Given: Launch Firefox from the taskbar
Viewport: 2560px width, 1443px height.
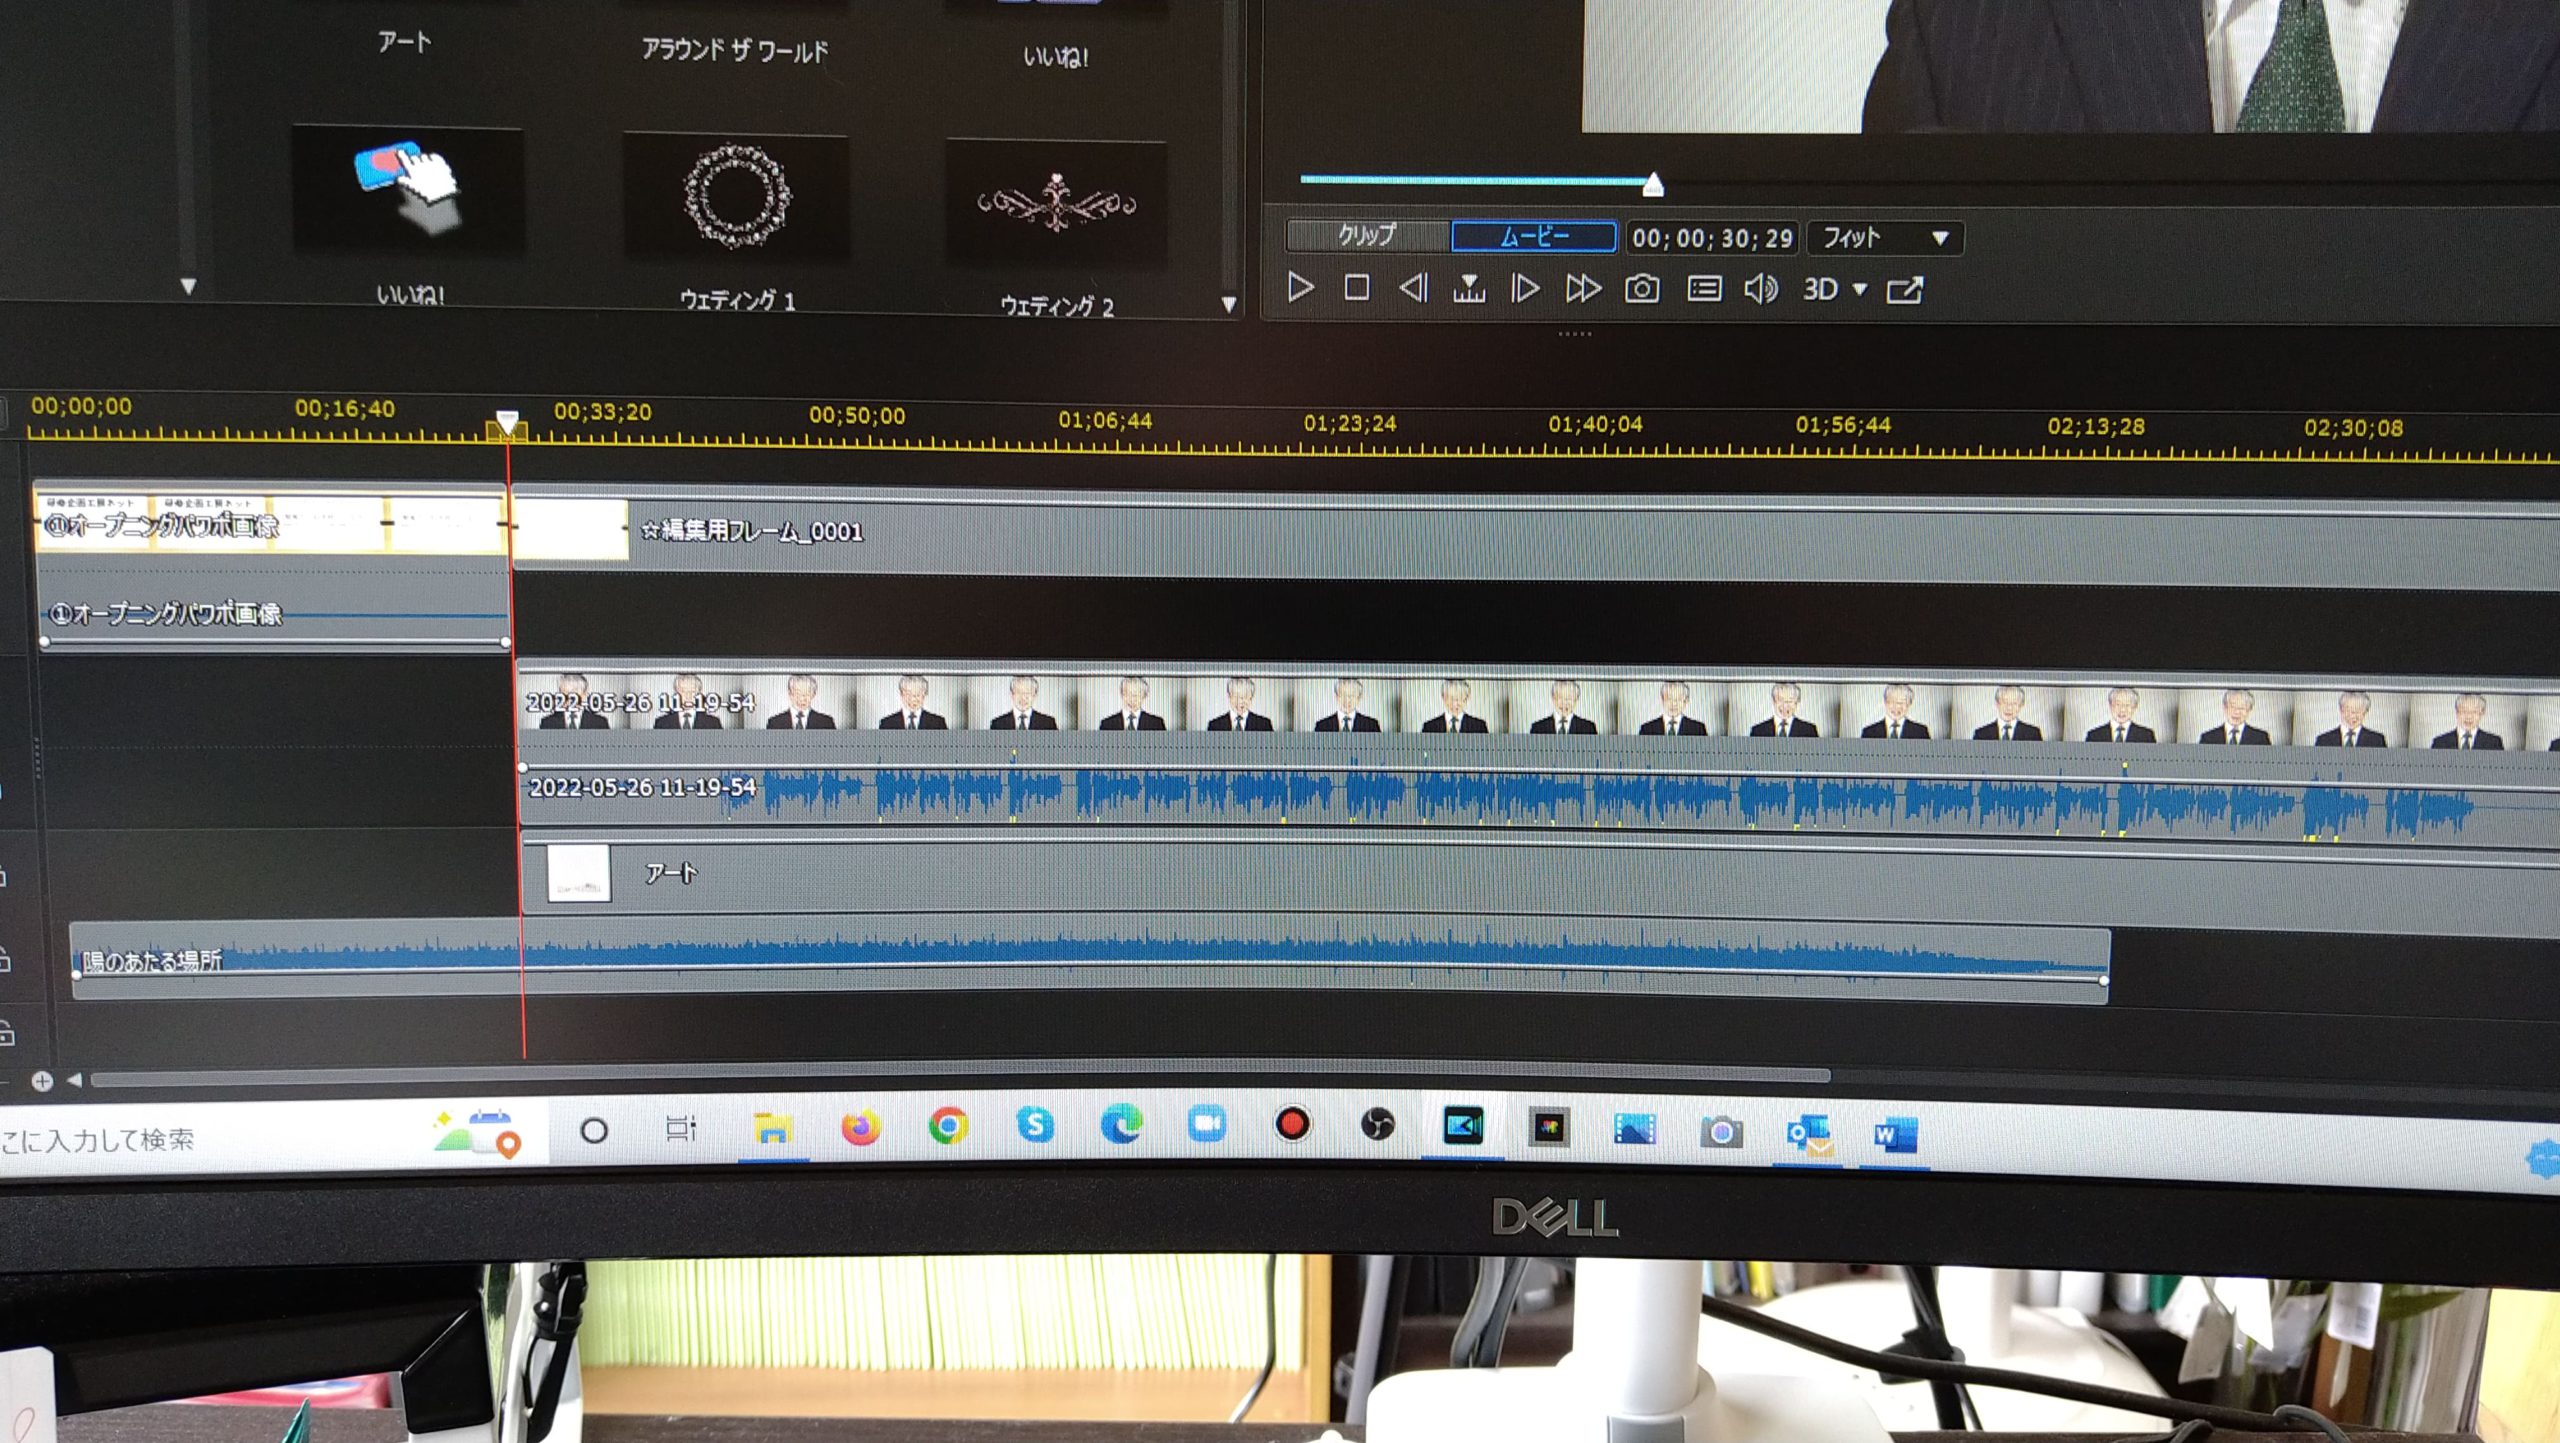Looking at the screenshot, I should tap(860, 1128).
